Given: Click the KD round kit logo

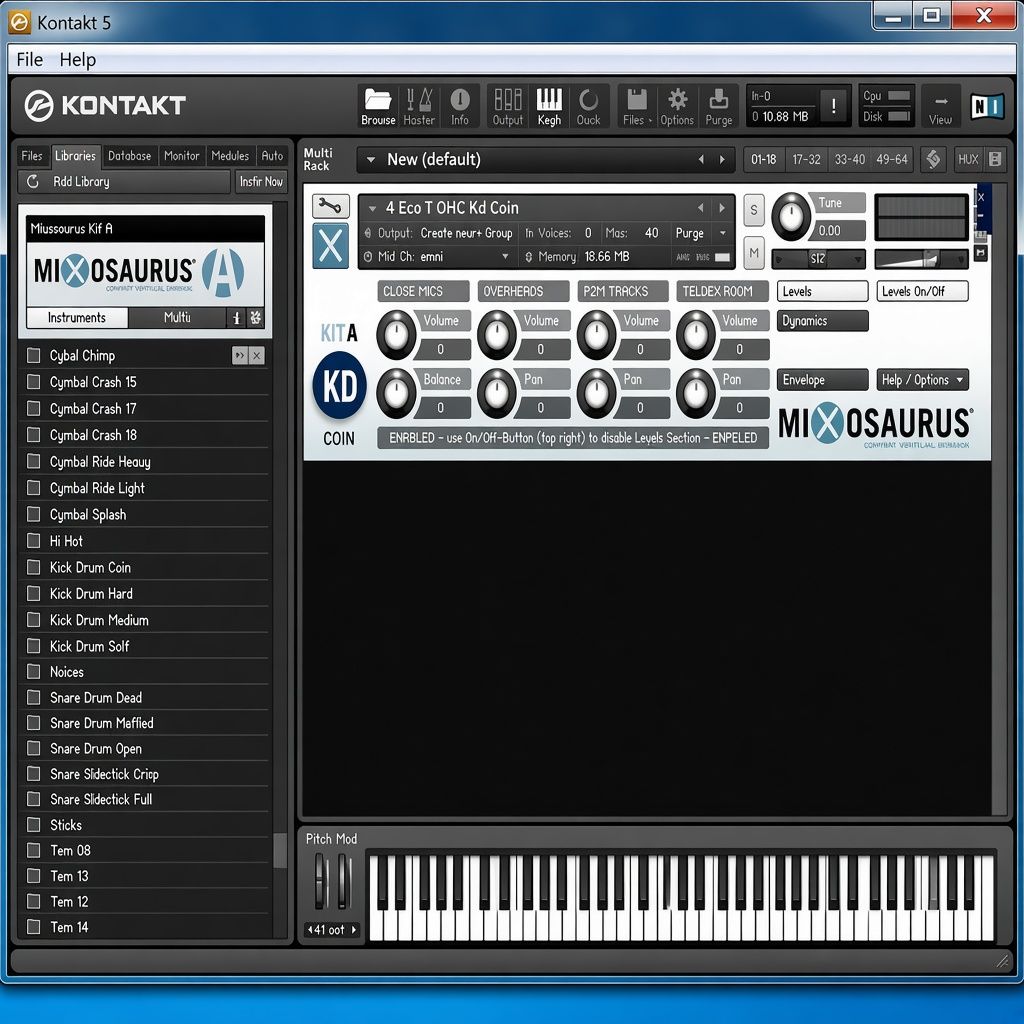Looking at the screenshot, I should 340,385.
